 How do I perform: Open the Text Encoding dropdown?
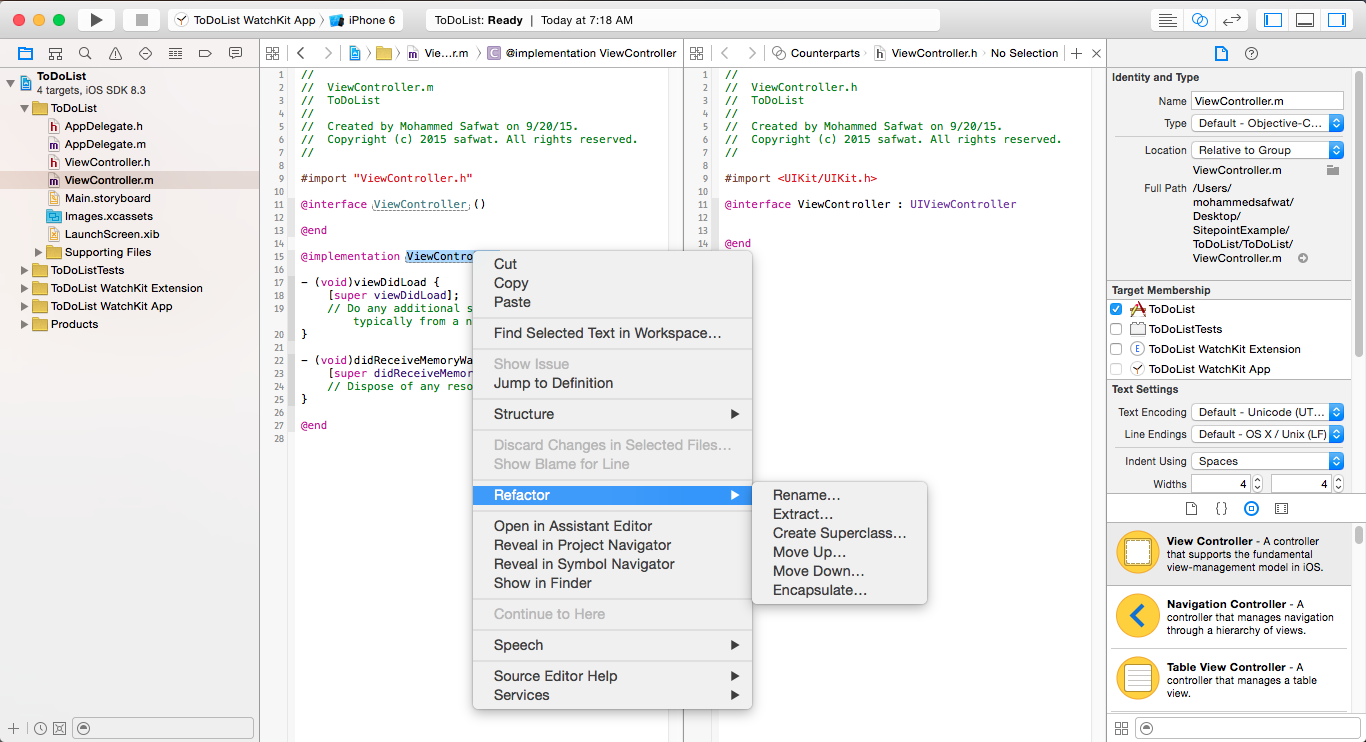click(1267, 412)
